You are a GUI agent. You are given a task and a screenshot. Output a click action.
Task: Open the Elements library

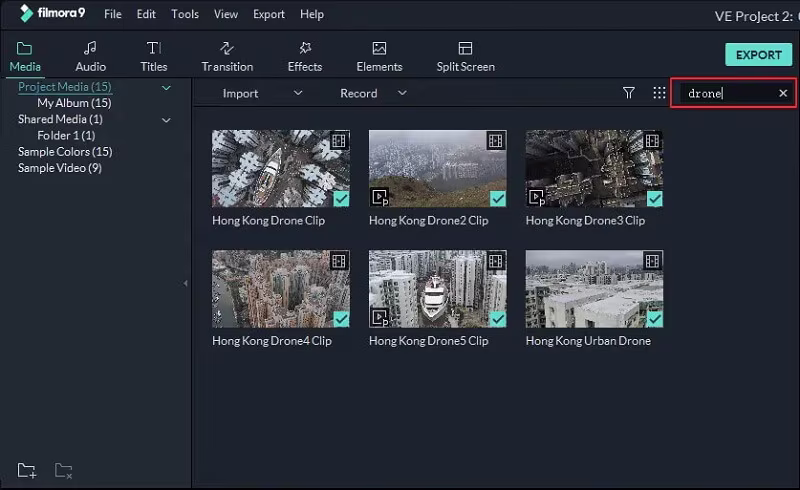click(379, 56)
